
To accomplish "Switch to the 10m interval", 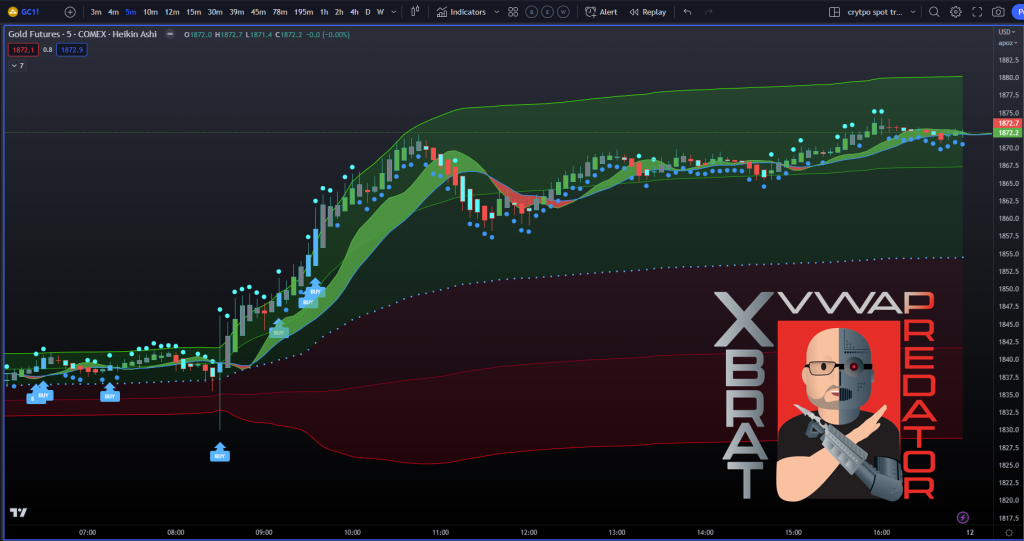I will coord(150,12).
